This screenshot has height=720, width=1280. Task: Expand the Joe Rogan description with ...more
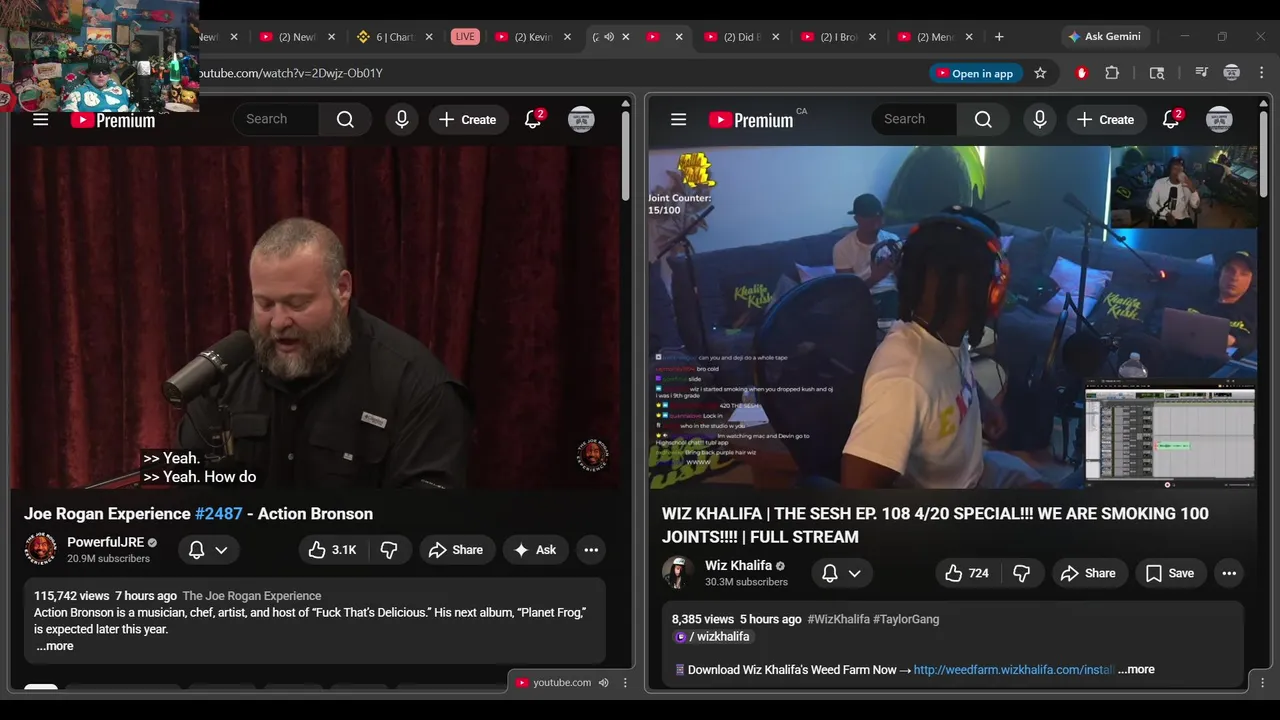pos(55,646)
